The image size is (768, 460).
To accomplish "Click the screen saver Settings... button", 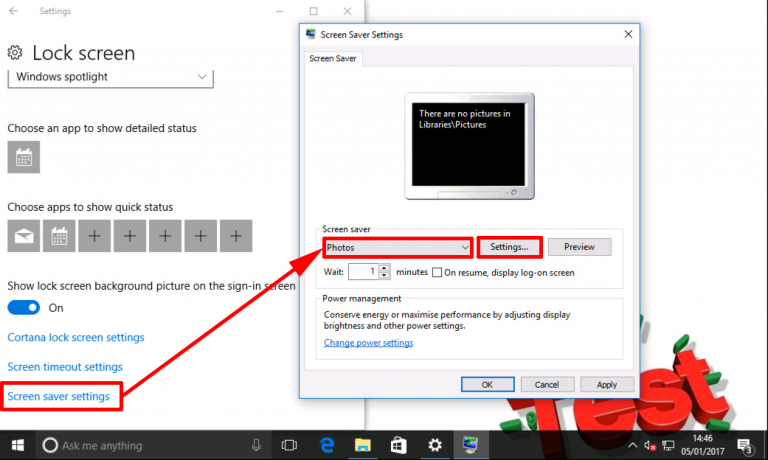I will 509,247.
